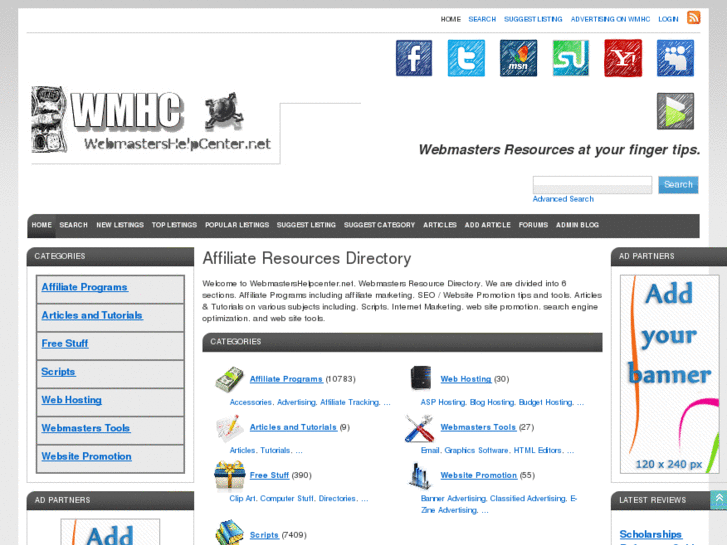This screenshot has height=545, width=727.
Task: Click the books icon for Scripts
Action: tap(230, 532)
